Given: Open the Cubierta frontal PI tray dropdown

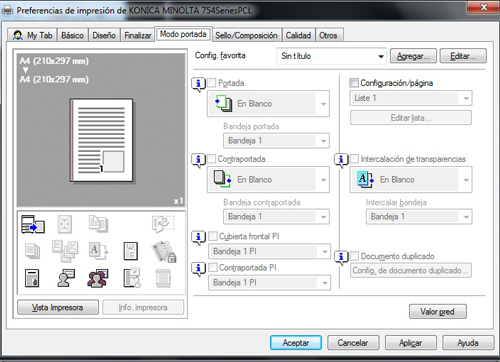Looking at the screenshot, I should [x=270, y=251].
